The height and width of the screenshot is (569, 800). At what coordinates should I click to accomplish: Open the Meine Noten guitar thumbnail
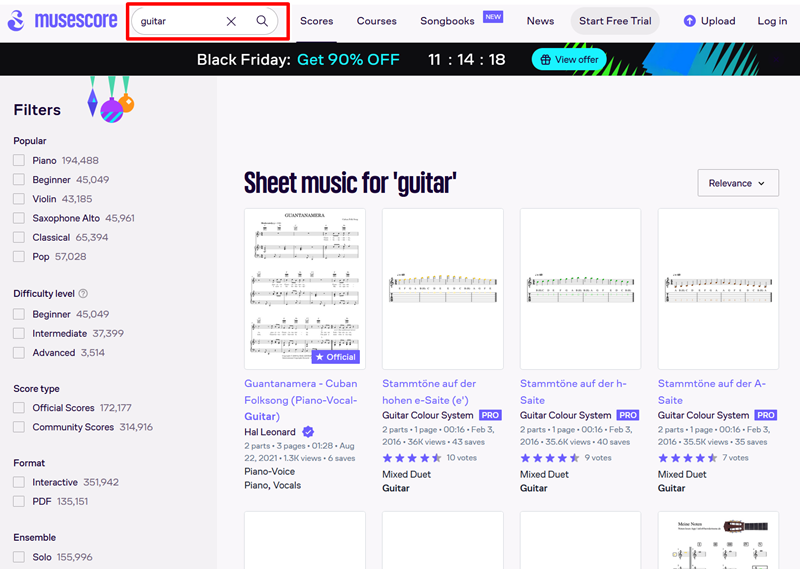(718, 540)
